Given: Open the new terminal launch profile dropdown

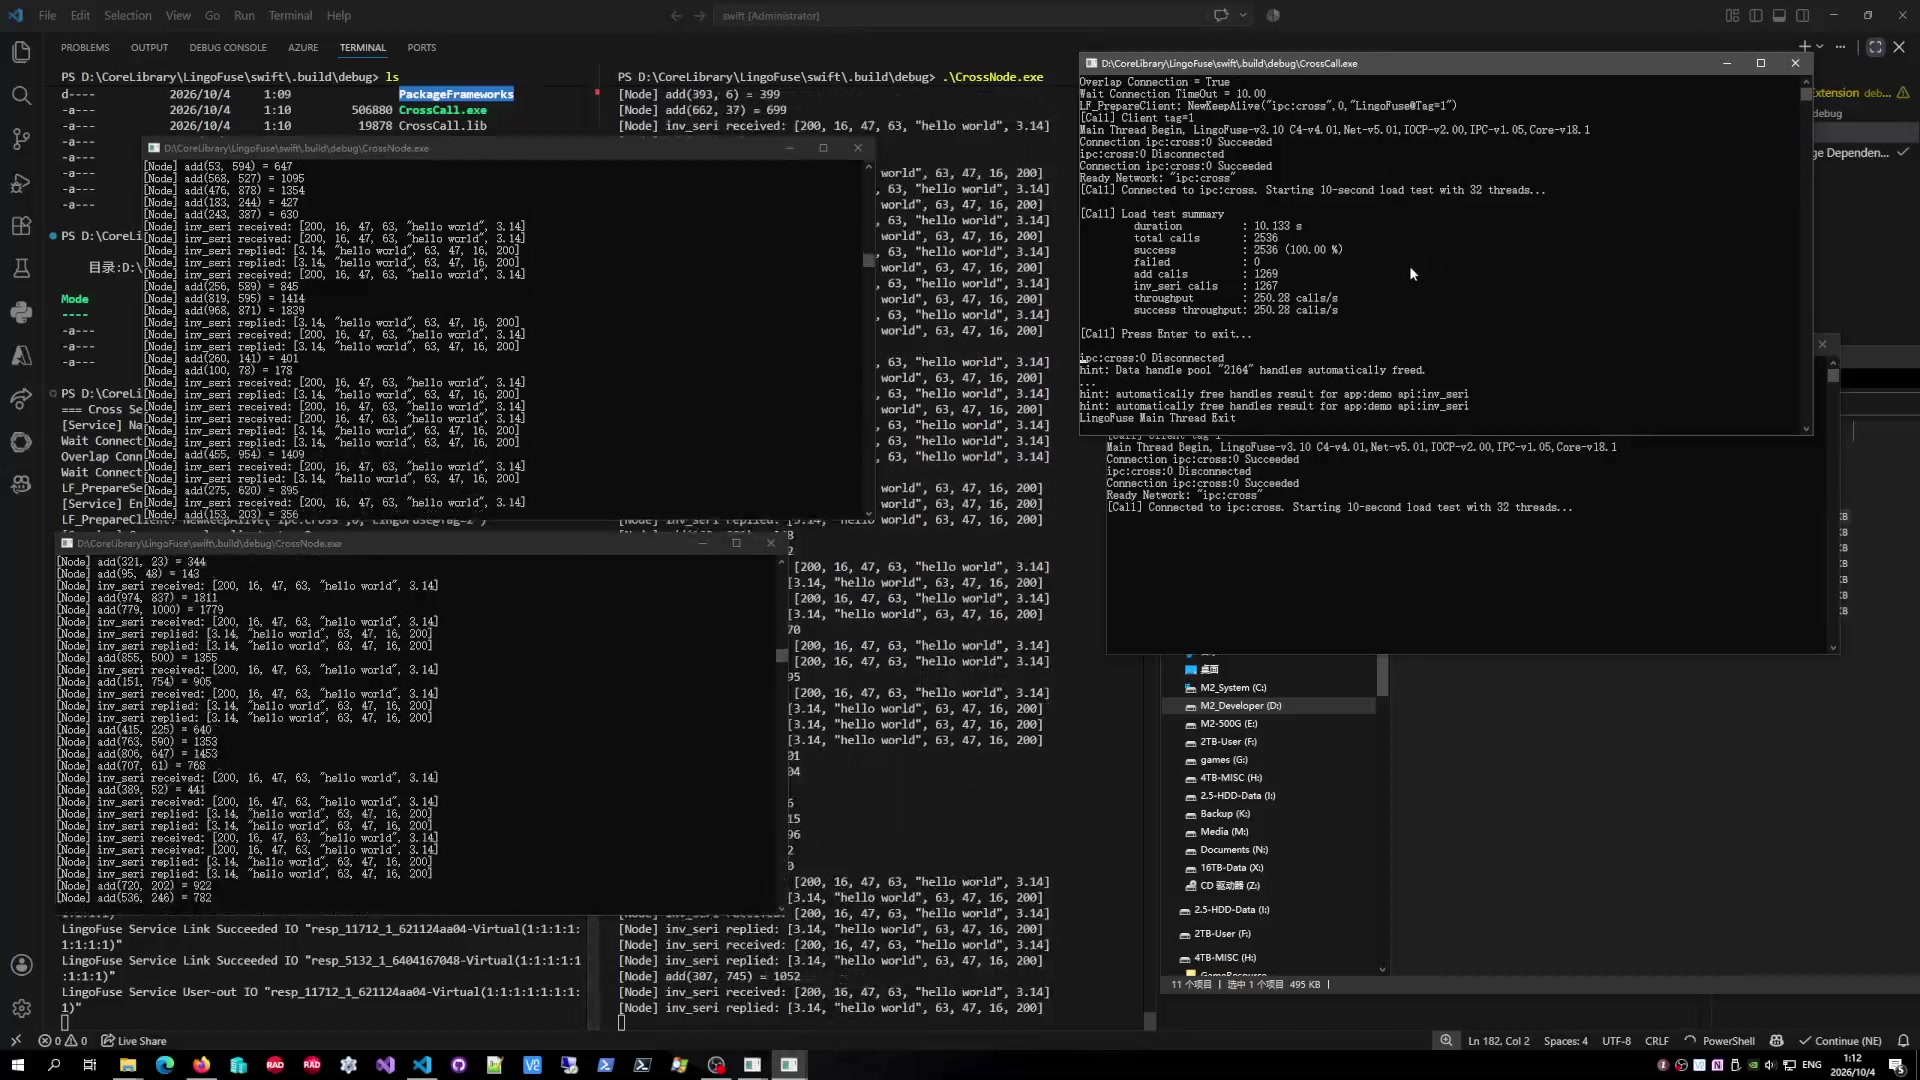Looking at the screenshot, I should click(1820, 47).
